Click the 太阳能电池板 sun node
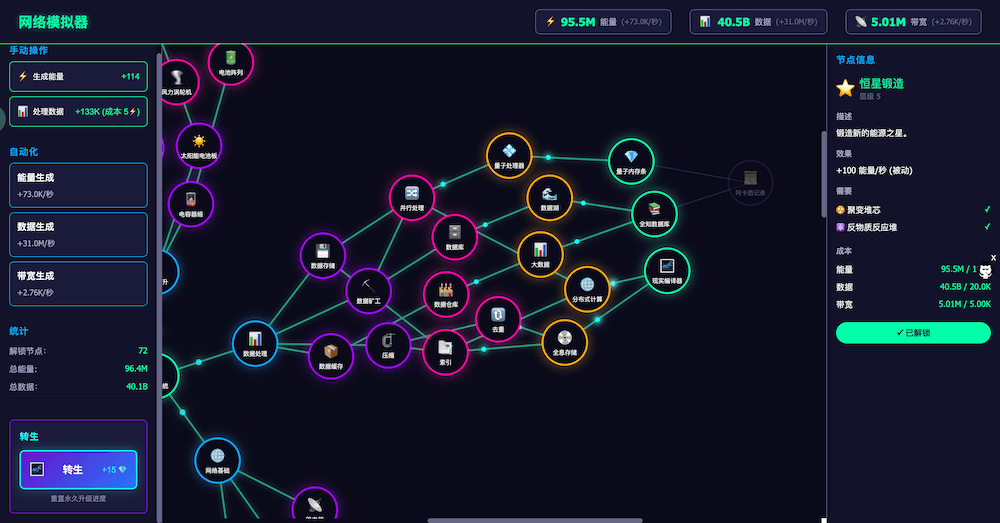This screenshot has width=1000, height=523. click(198, 145)
